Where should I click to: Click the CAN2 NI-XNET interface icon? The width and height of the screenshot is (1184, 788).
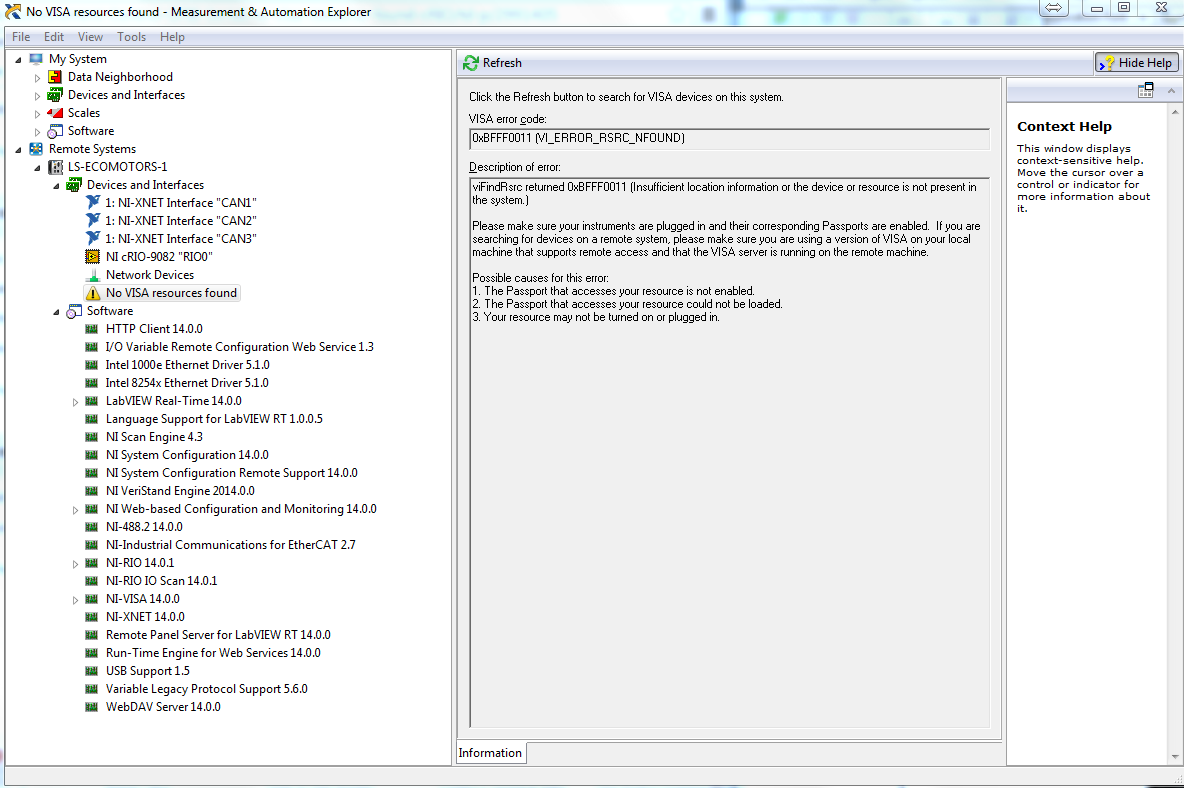pos(93,220)
